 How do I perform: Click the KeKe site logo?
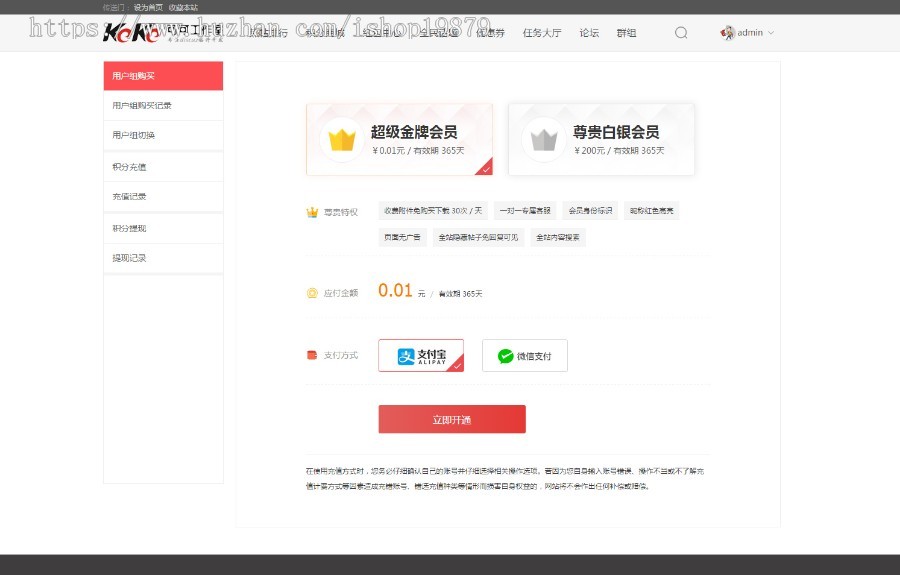(162, 32)
